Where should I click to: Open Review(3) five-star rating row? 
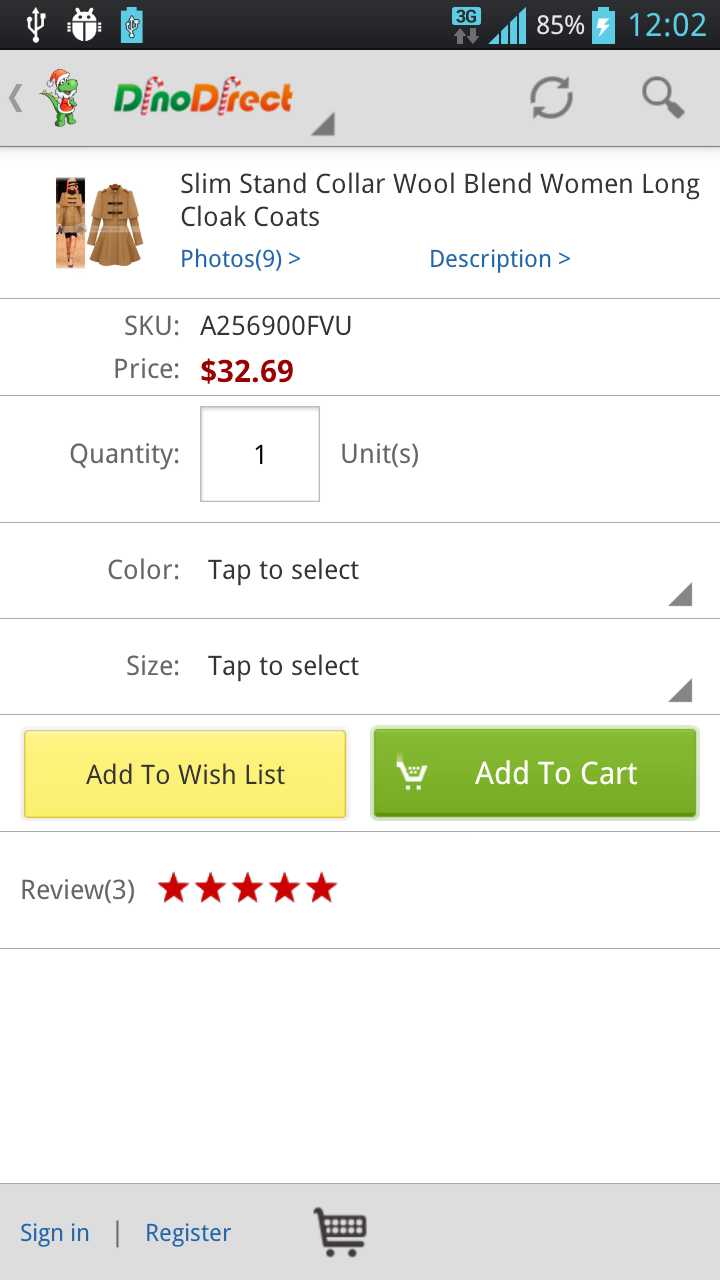pyautogui.click(x=180, y=889)
